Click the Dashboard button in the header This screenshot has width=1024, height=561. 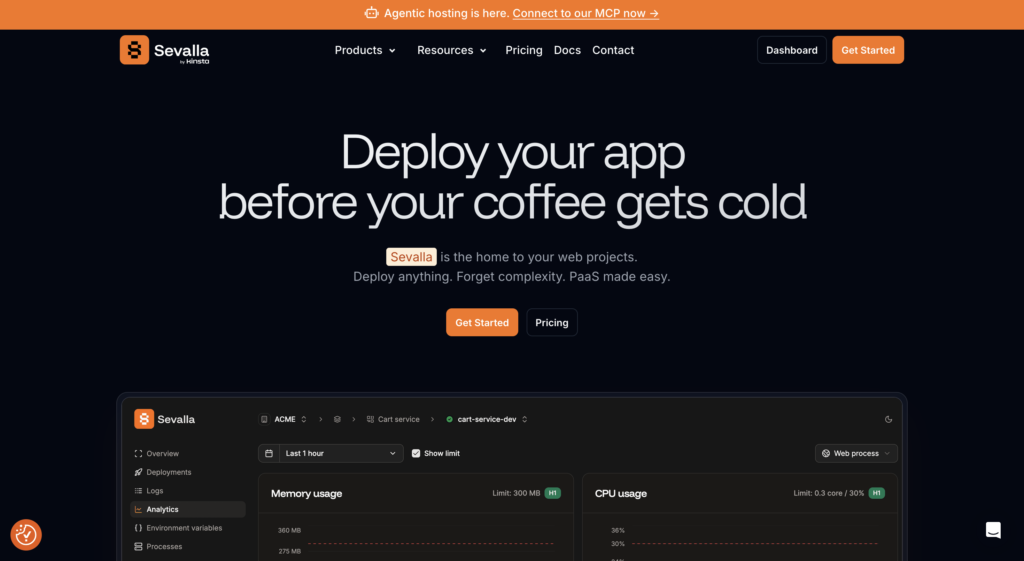pyautogui.click(x=792, y=50)
